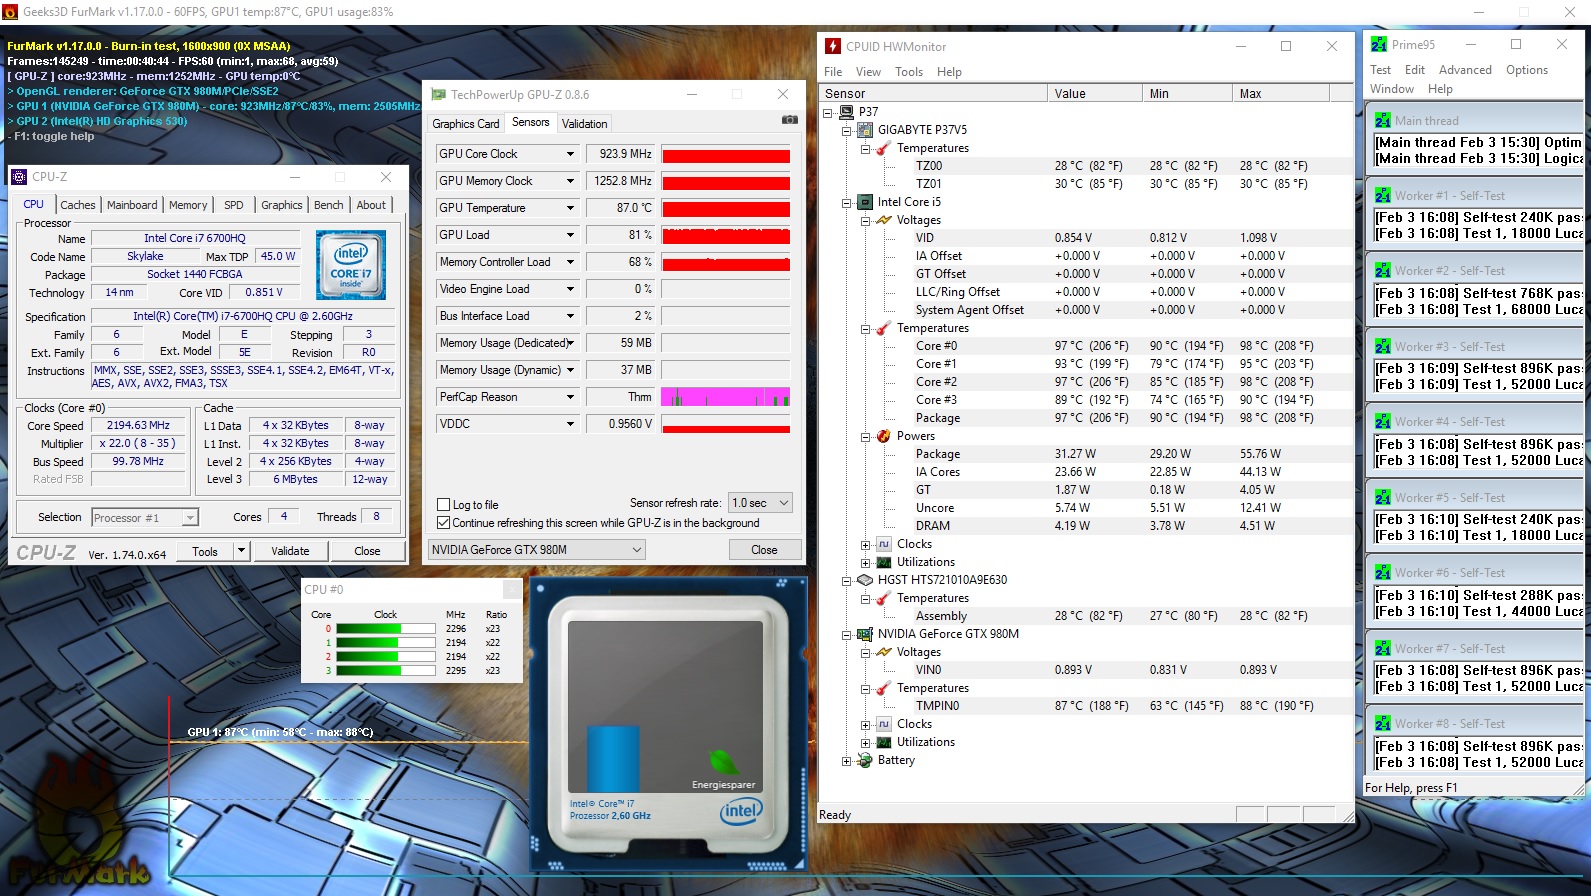Click the Intel Core i5 processor icon
The width and height of the screenshot is (1591, 896).
(866, 202)
